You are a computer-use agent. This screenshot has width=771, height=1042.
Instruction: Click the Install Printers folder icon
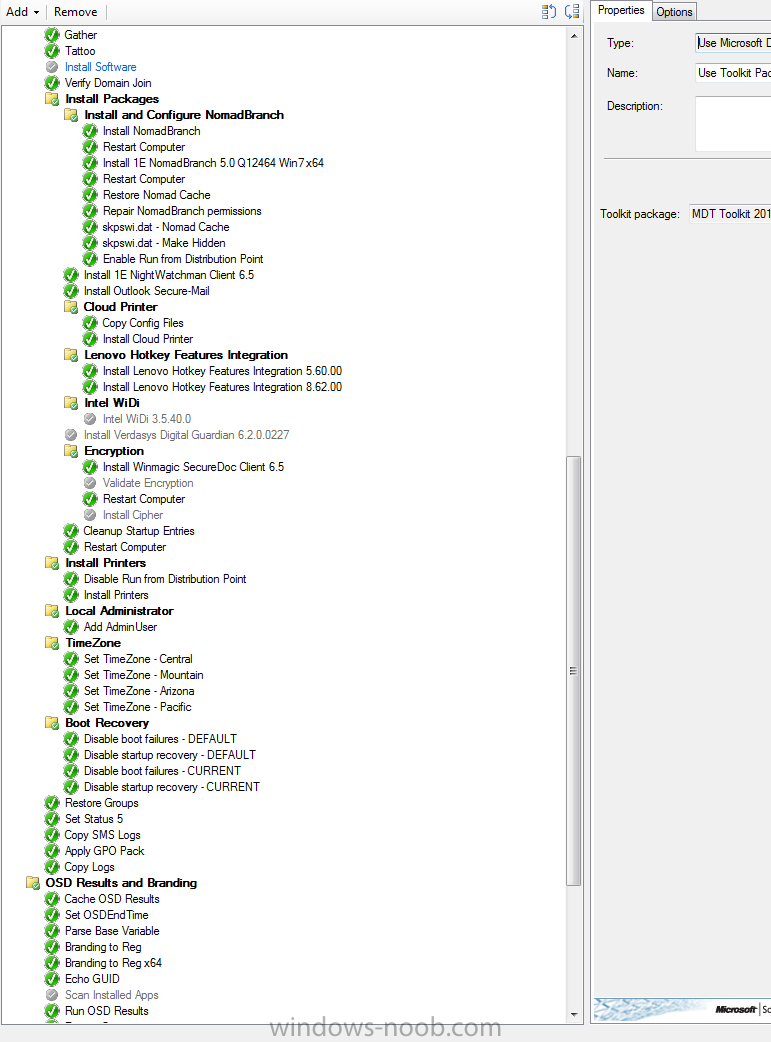(52, 562)
